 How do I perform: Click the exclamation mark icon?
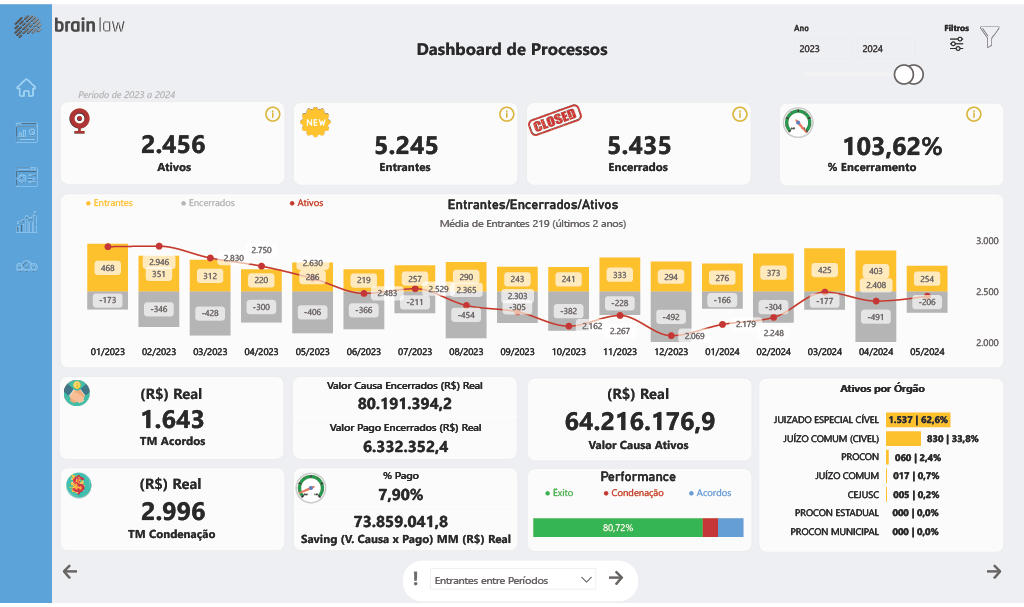(415, 578)
